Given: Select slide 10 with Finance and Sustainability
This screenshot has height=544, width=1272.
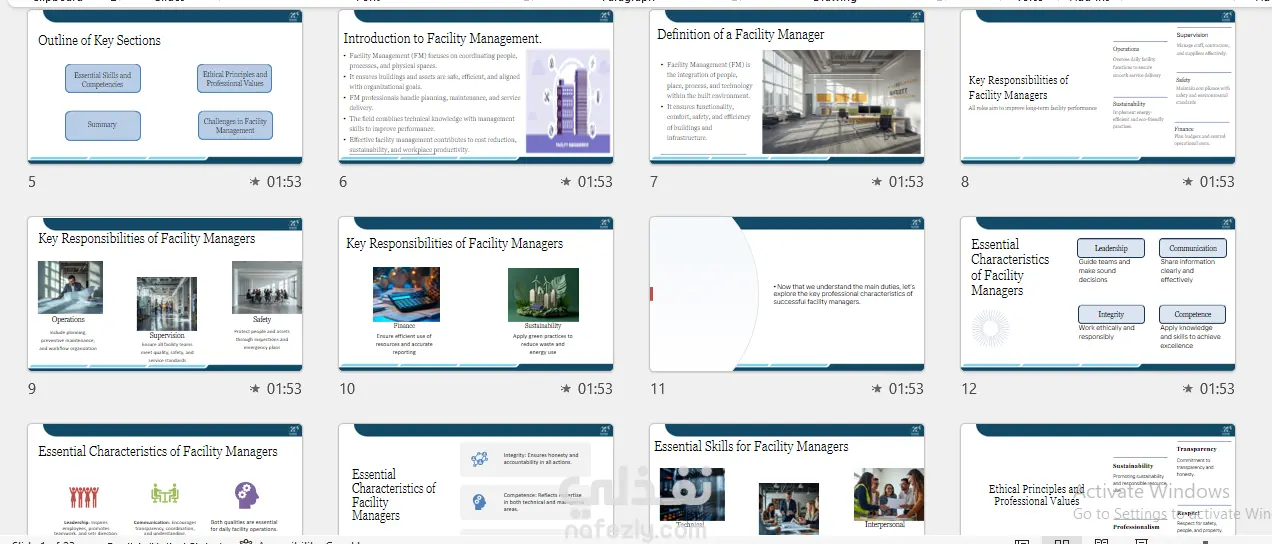Looking at the screenshot, I should point(476,294).
